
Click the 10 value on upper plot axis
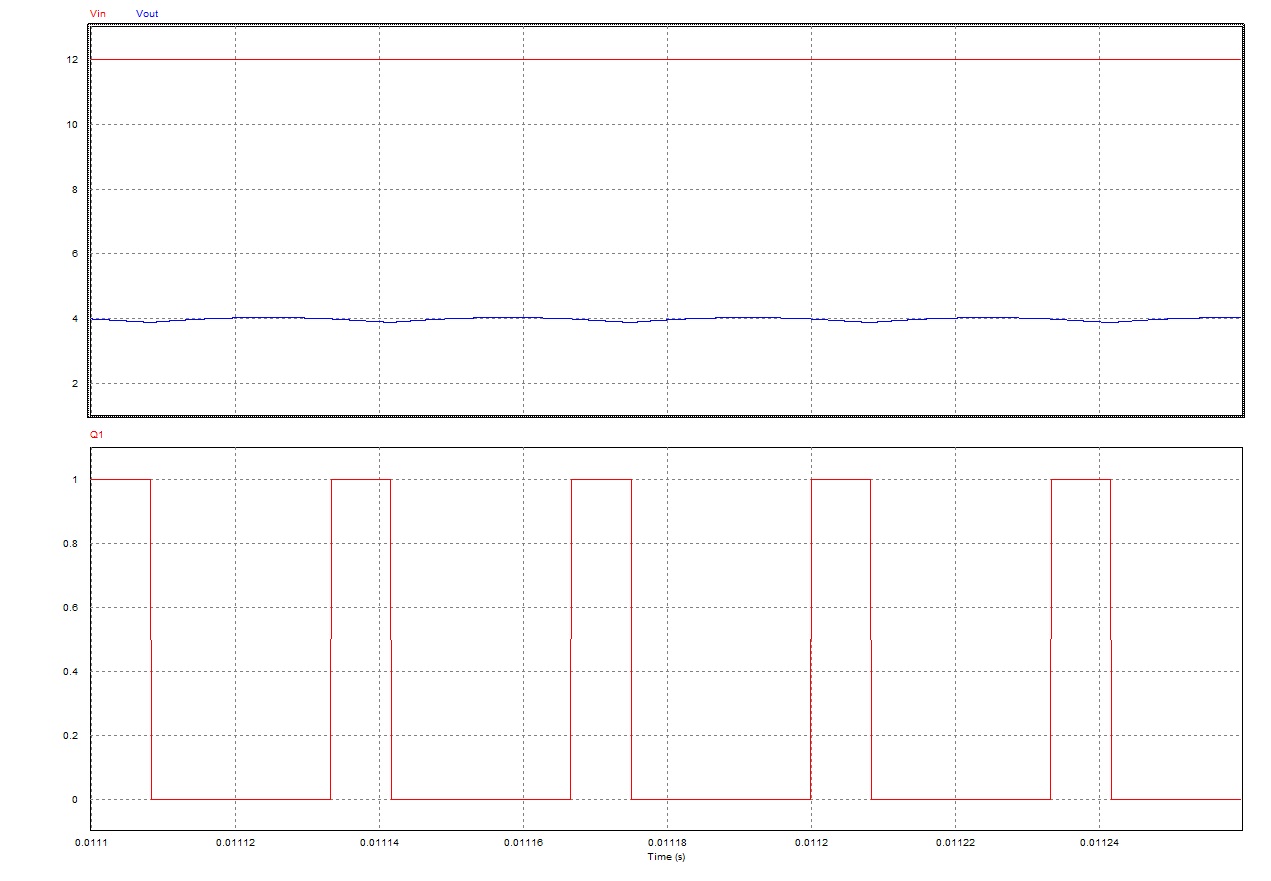(72, 125)
